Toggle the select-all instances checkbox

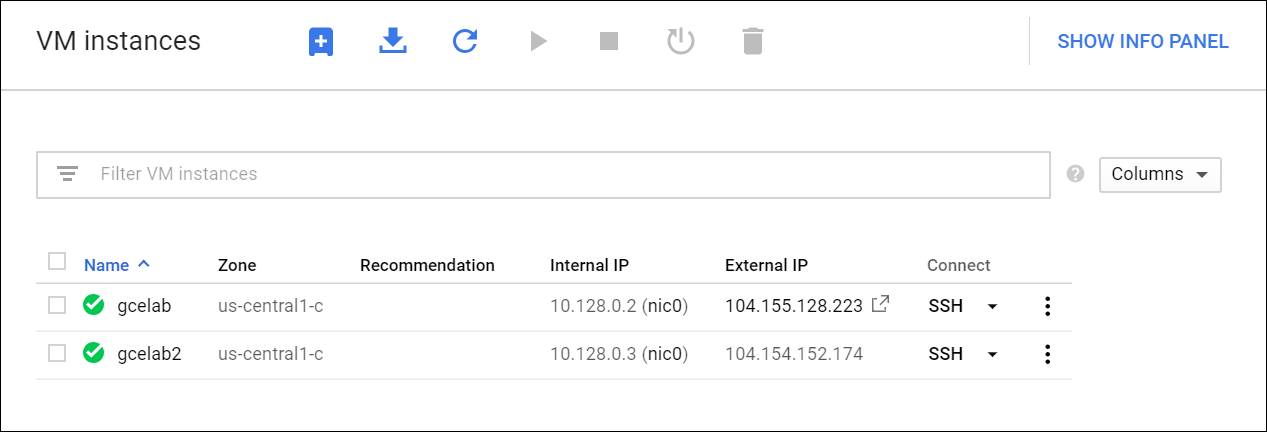pos(57,262)
